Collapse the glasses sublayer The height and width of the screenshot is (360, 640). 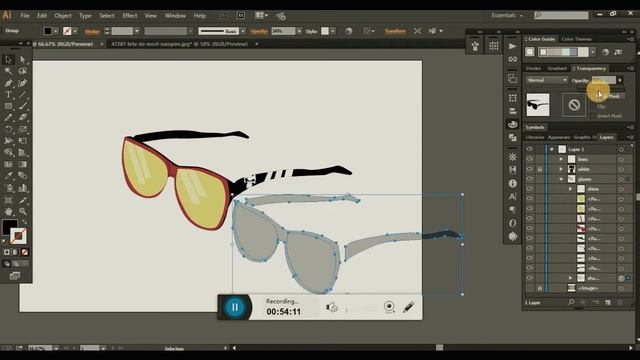(561, 179)
